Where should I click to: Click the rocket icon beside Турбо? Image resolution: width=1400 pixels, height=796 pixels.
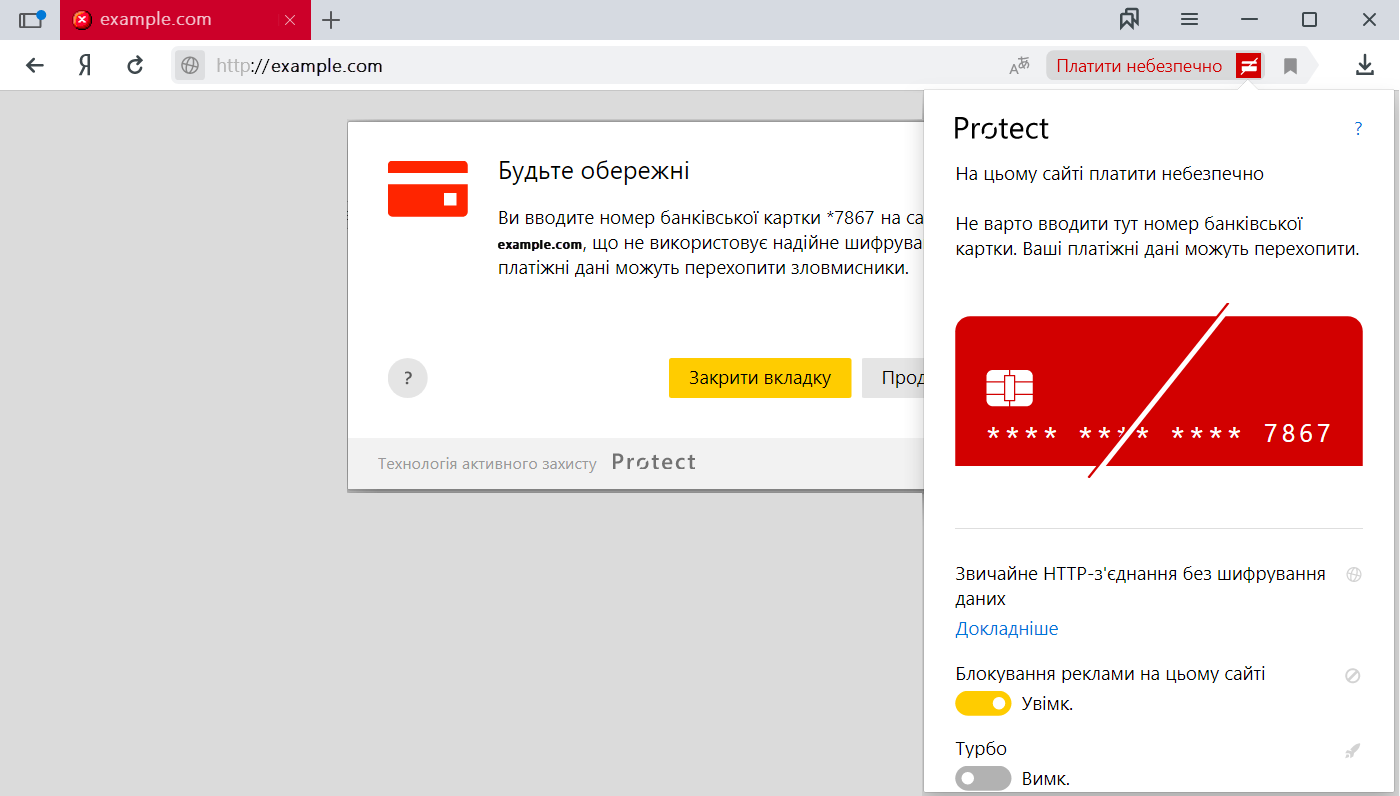[1353, 750]
